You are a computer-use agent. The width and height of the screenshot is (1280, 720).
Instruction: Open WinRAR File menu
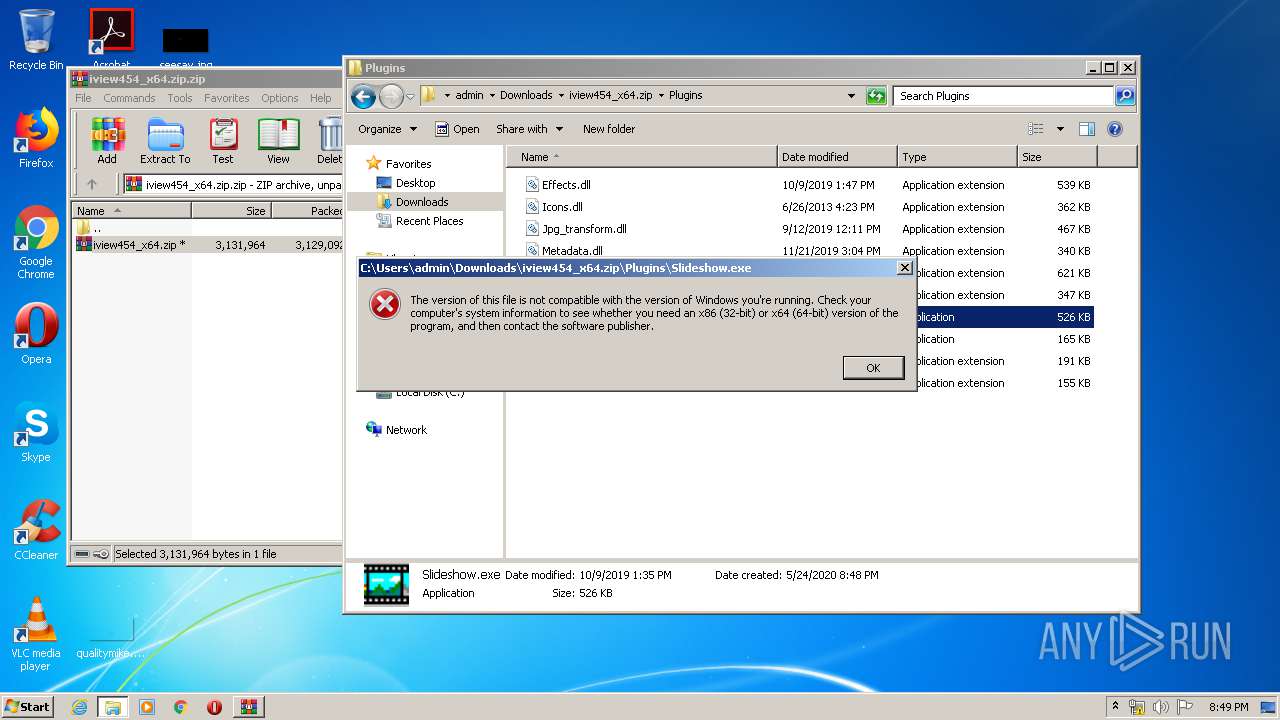(83, 98)
